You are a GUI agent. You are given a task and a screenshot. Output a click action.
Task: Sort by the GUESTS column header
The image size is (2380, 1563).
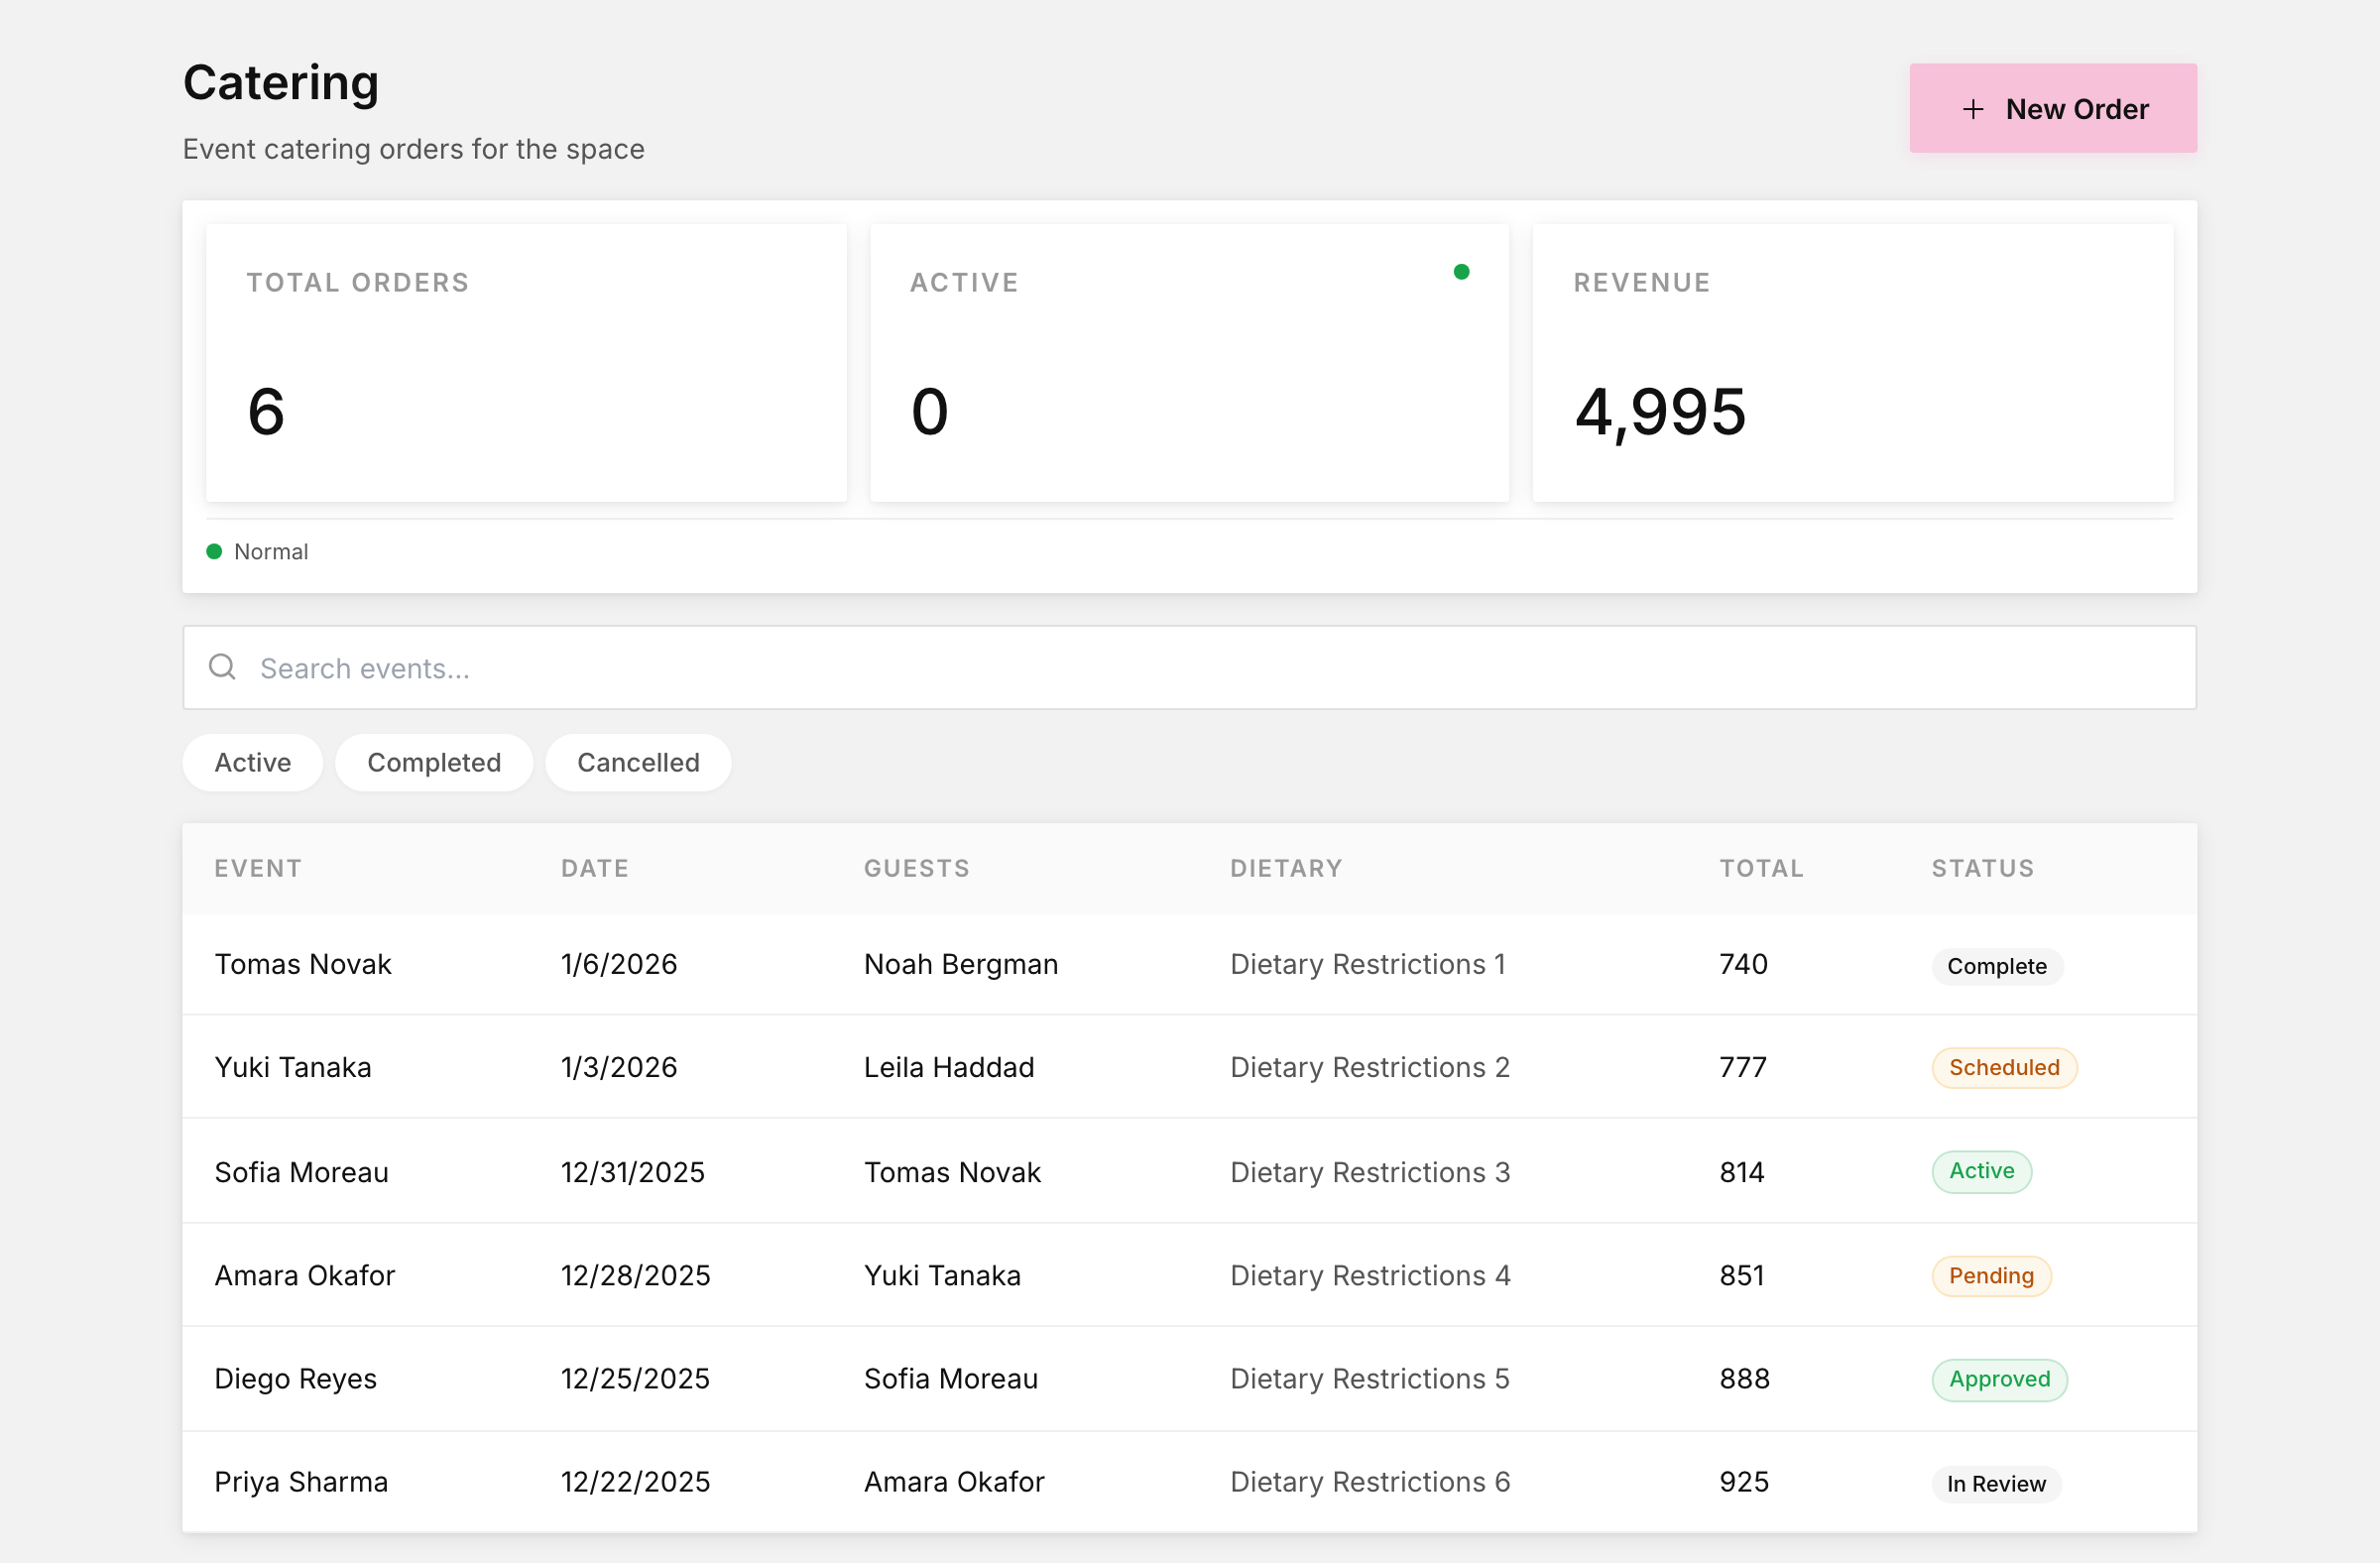917,868
